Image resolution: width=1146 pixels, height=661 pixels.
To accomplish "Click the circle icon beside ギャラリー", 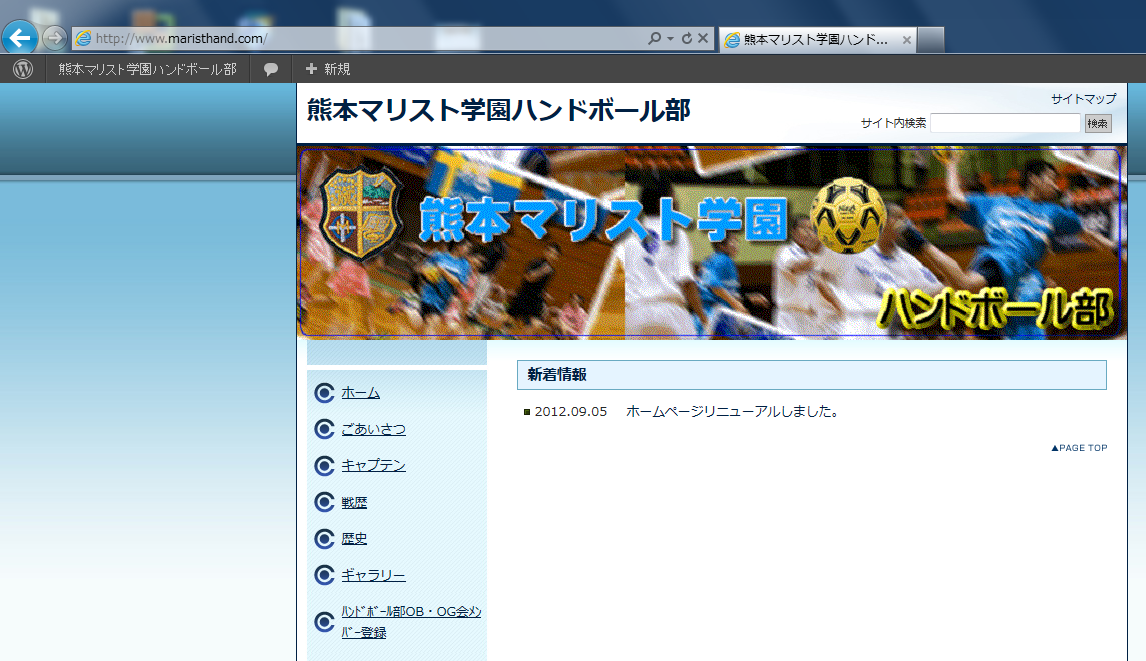I will coord(325,575).
